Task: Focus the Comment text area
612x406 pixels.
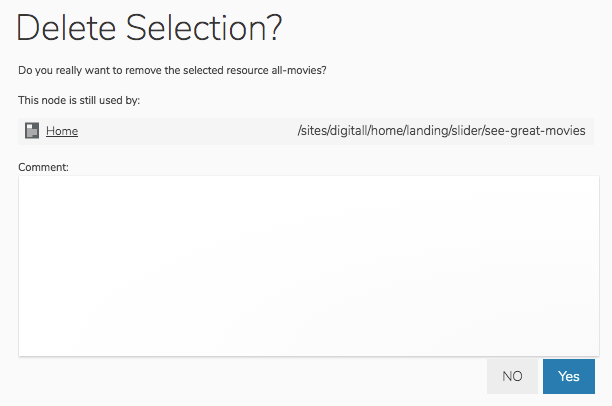Action: pyautogui.click(x=309, y=266)
